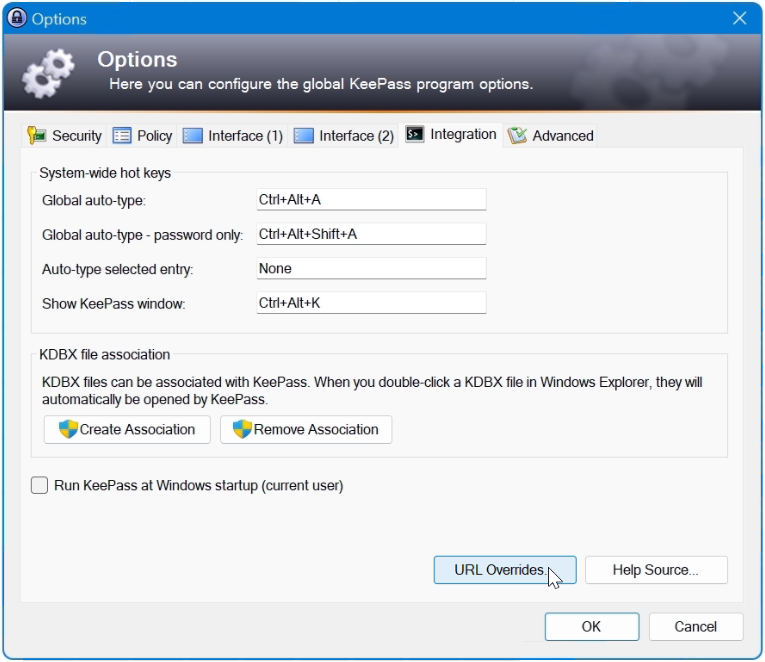
Task: Confirm options with OK button
Action: click(592, 626)
